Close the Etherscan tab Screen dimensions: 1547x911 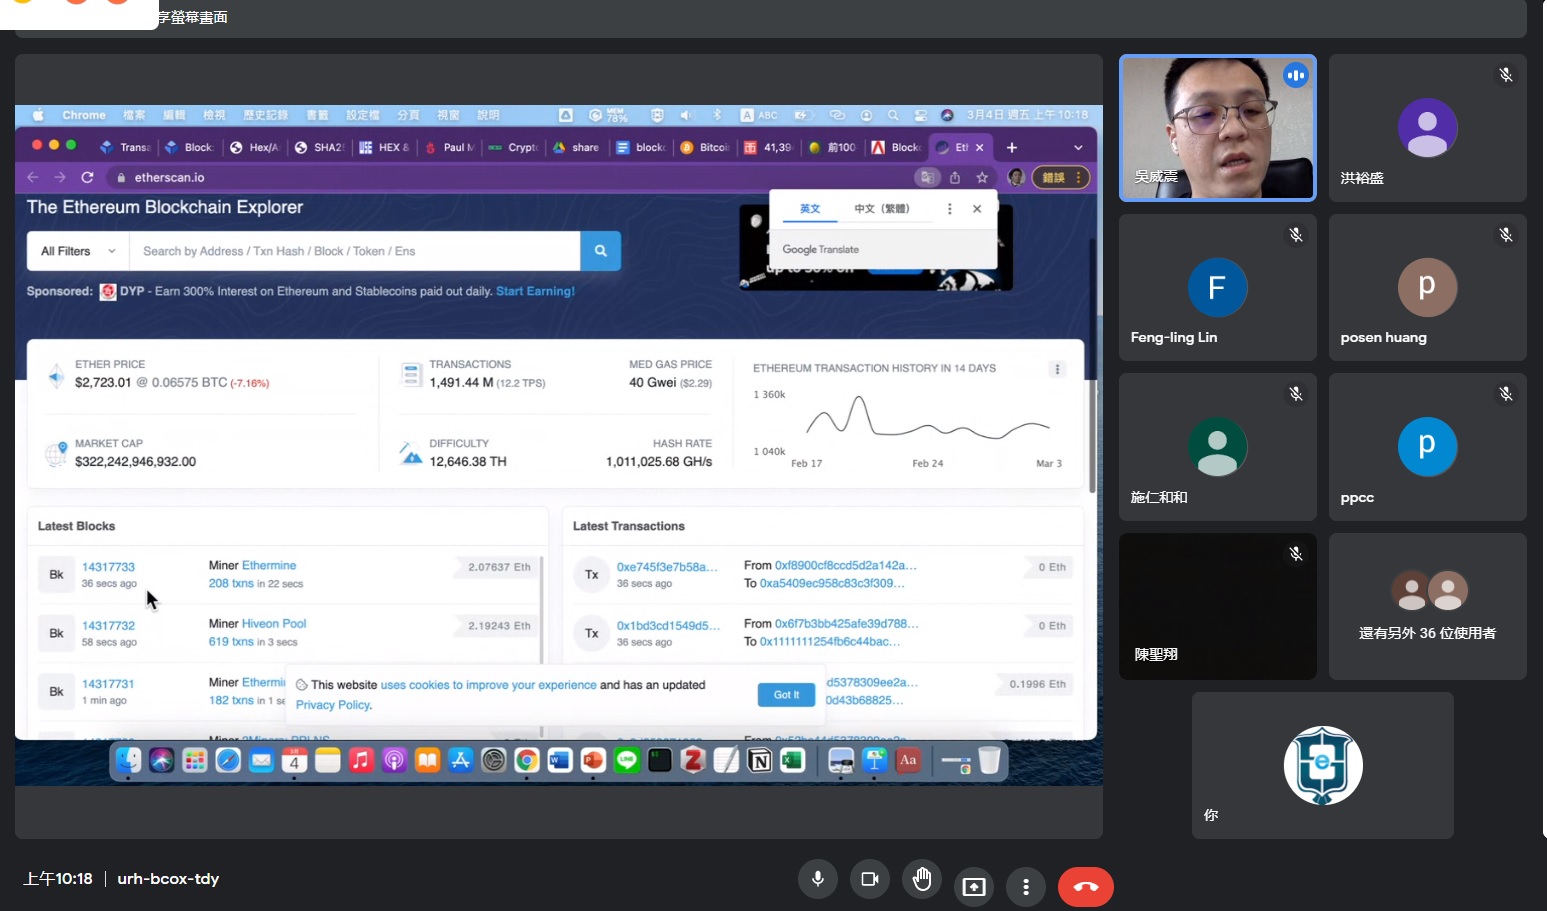click(979, 147)
